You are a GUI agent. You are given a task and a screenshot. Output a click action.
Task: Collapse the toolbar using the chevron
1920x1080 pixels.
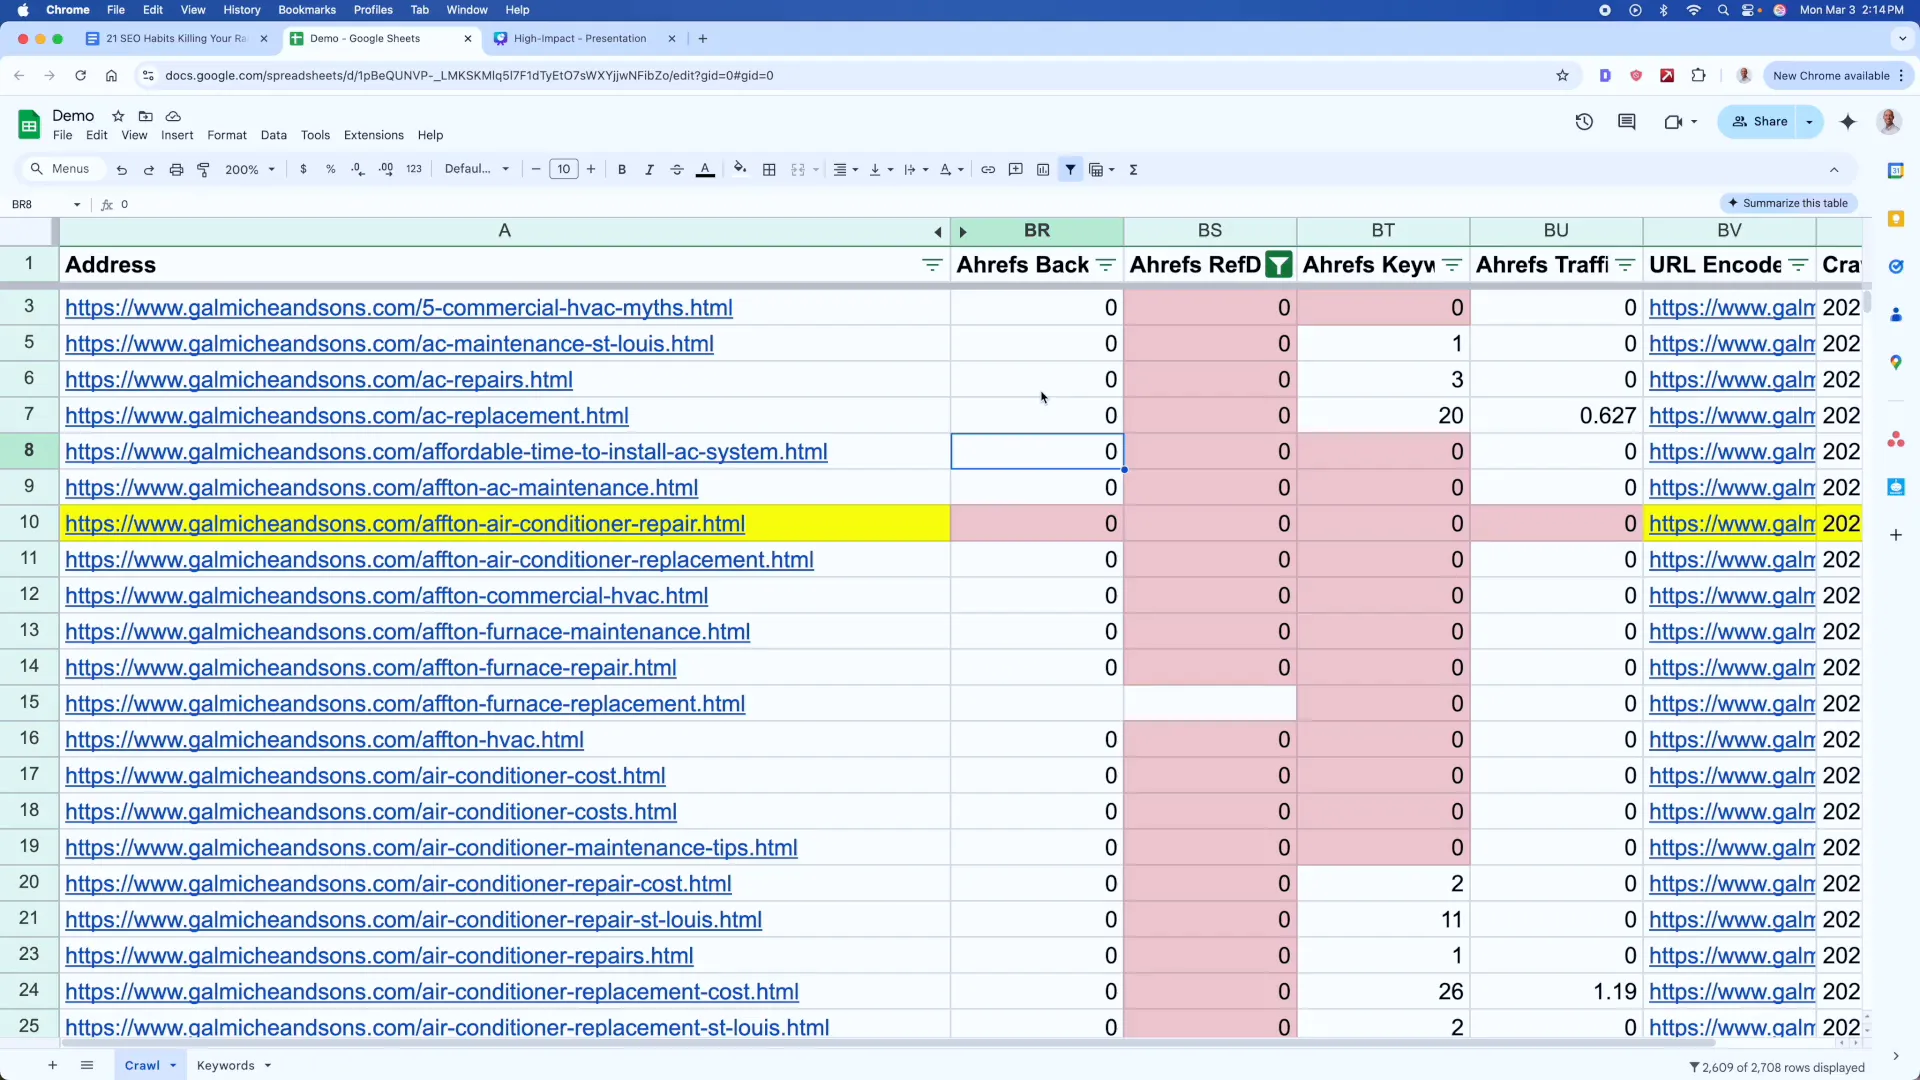[1836, 169]
